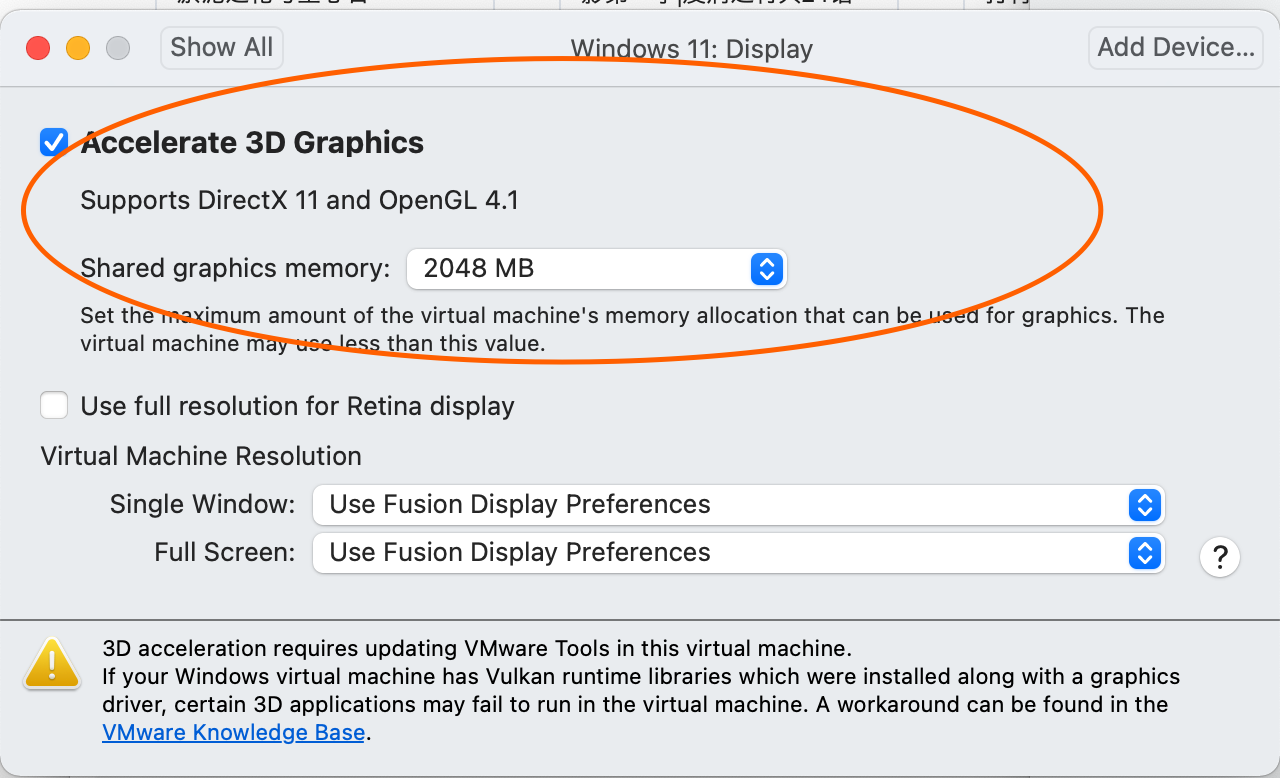
Task: Open the Full Screen resolution dropdown
Action: 739,552
